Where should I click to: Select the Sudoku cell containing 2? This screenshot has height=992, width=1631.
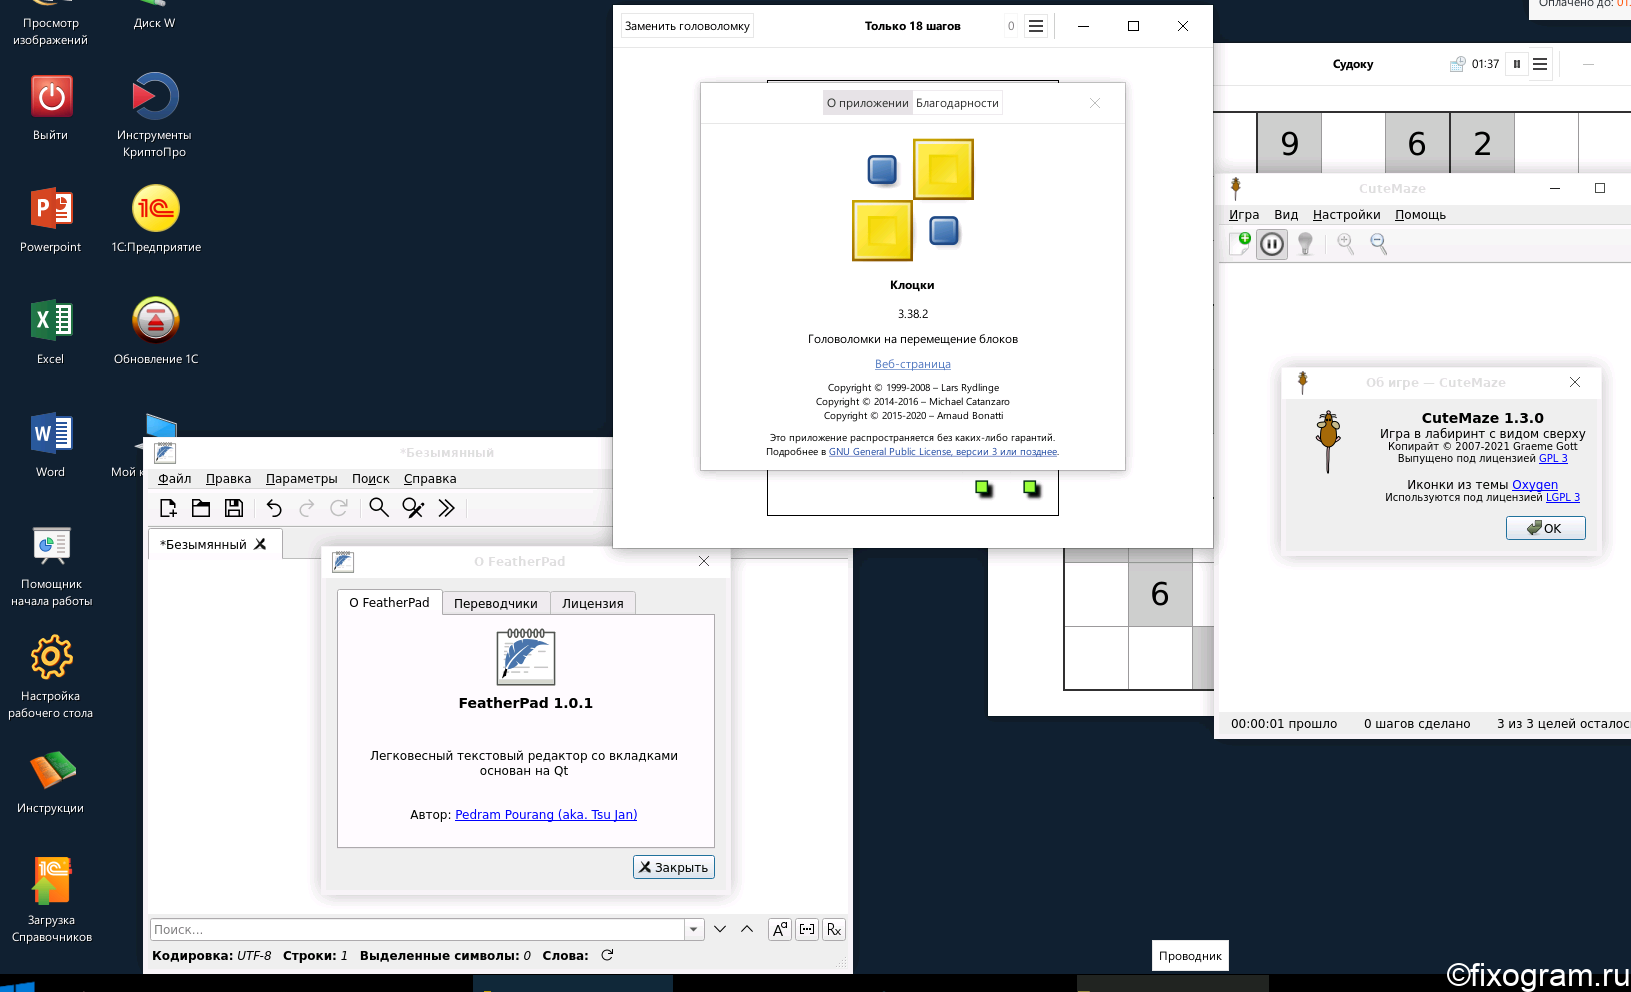point(1482,144)
